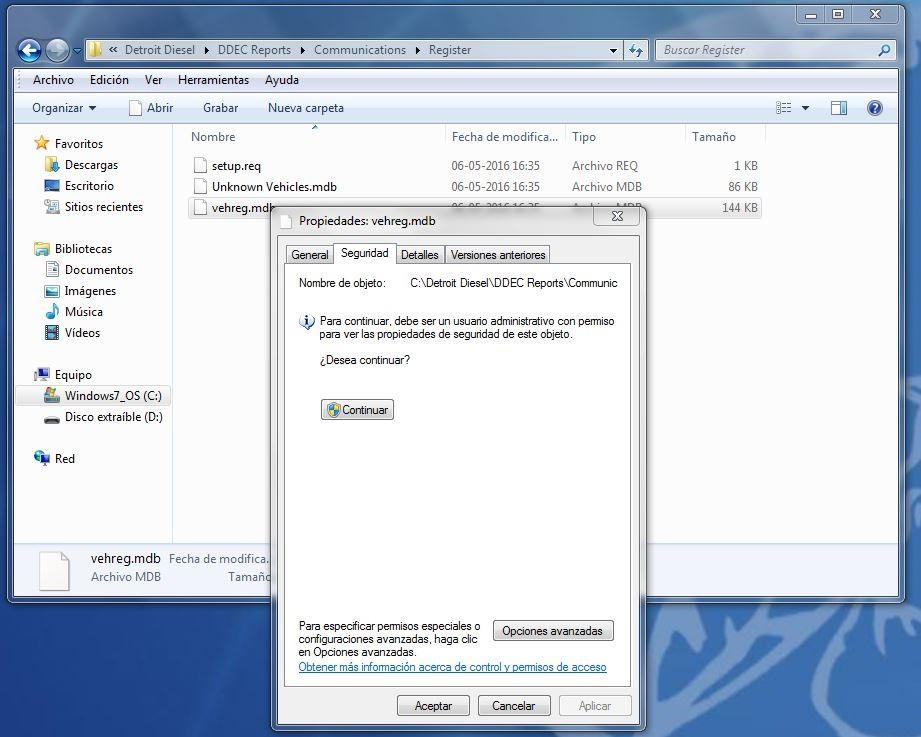Screen dimensions: 921x737
Task: Expand dropdown arrow after Communications
Action: point(418,51)
